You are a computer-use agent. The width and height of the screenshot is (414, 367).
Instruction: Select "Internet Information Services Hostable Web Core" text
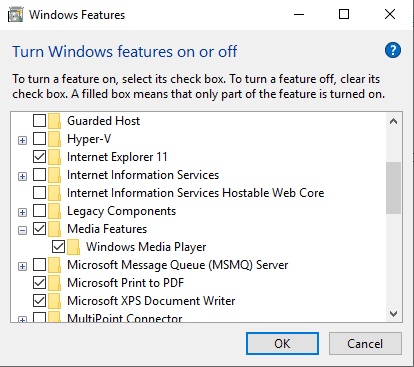pos(196,193)
